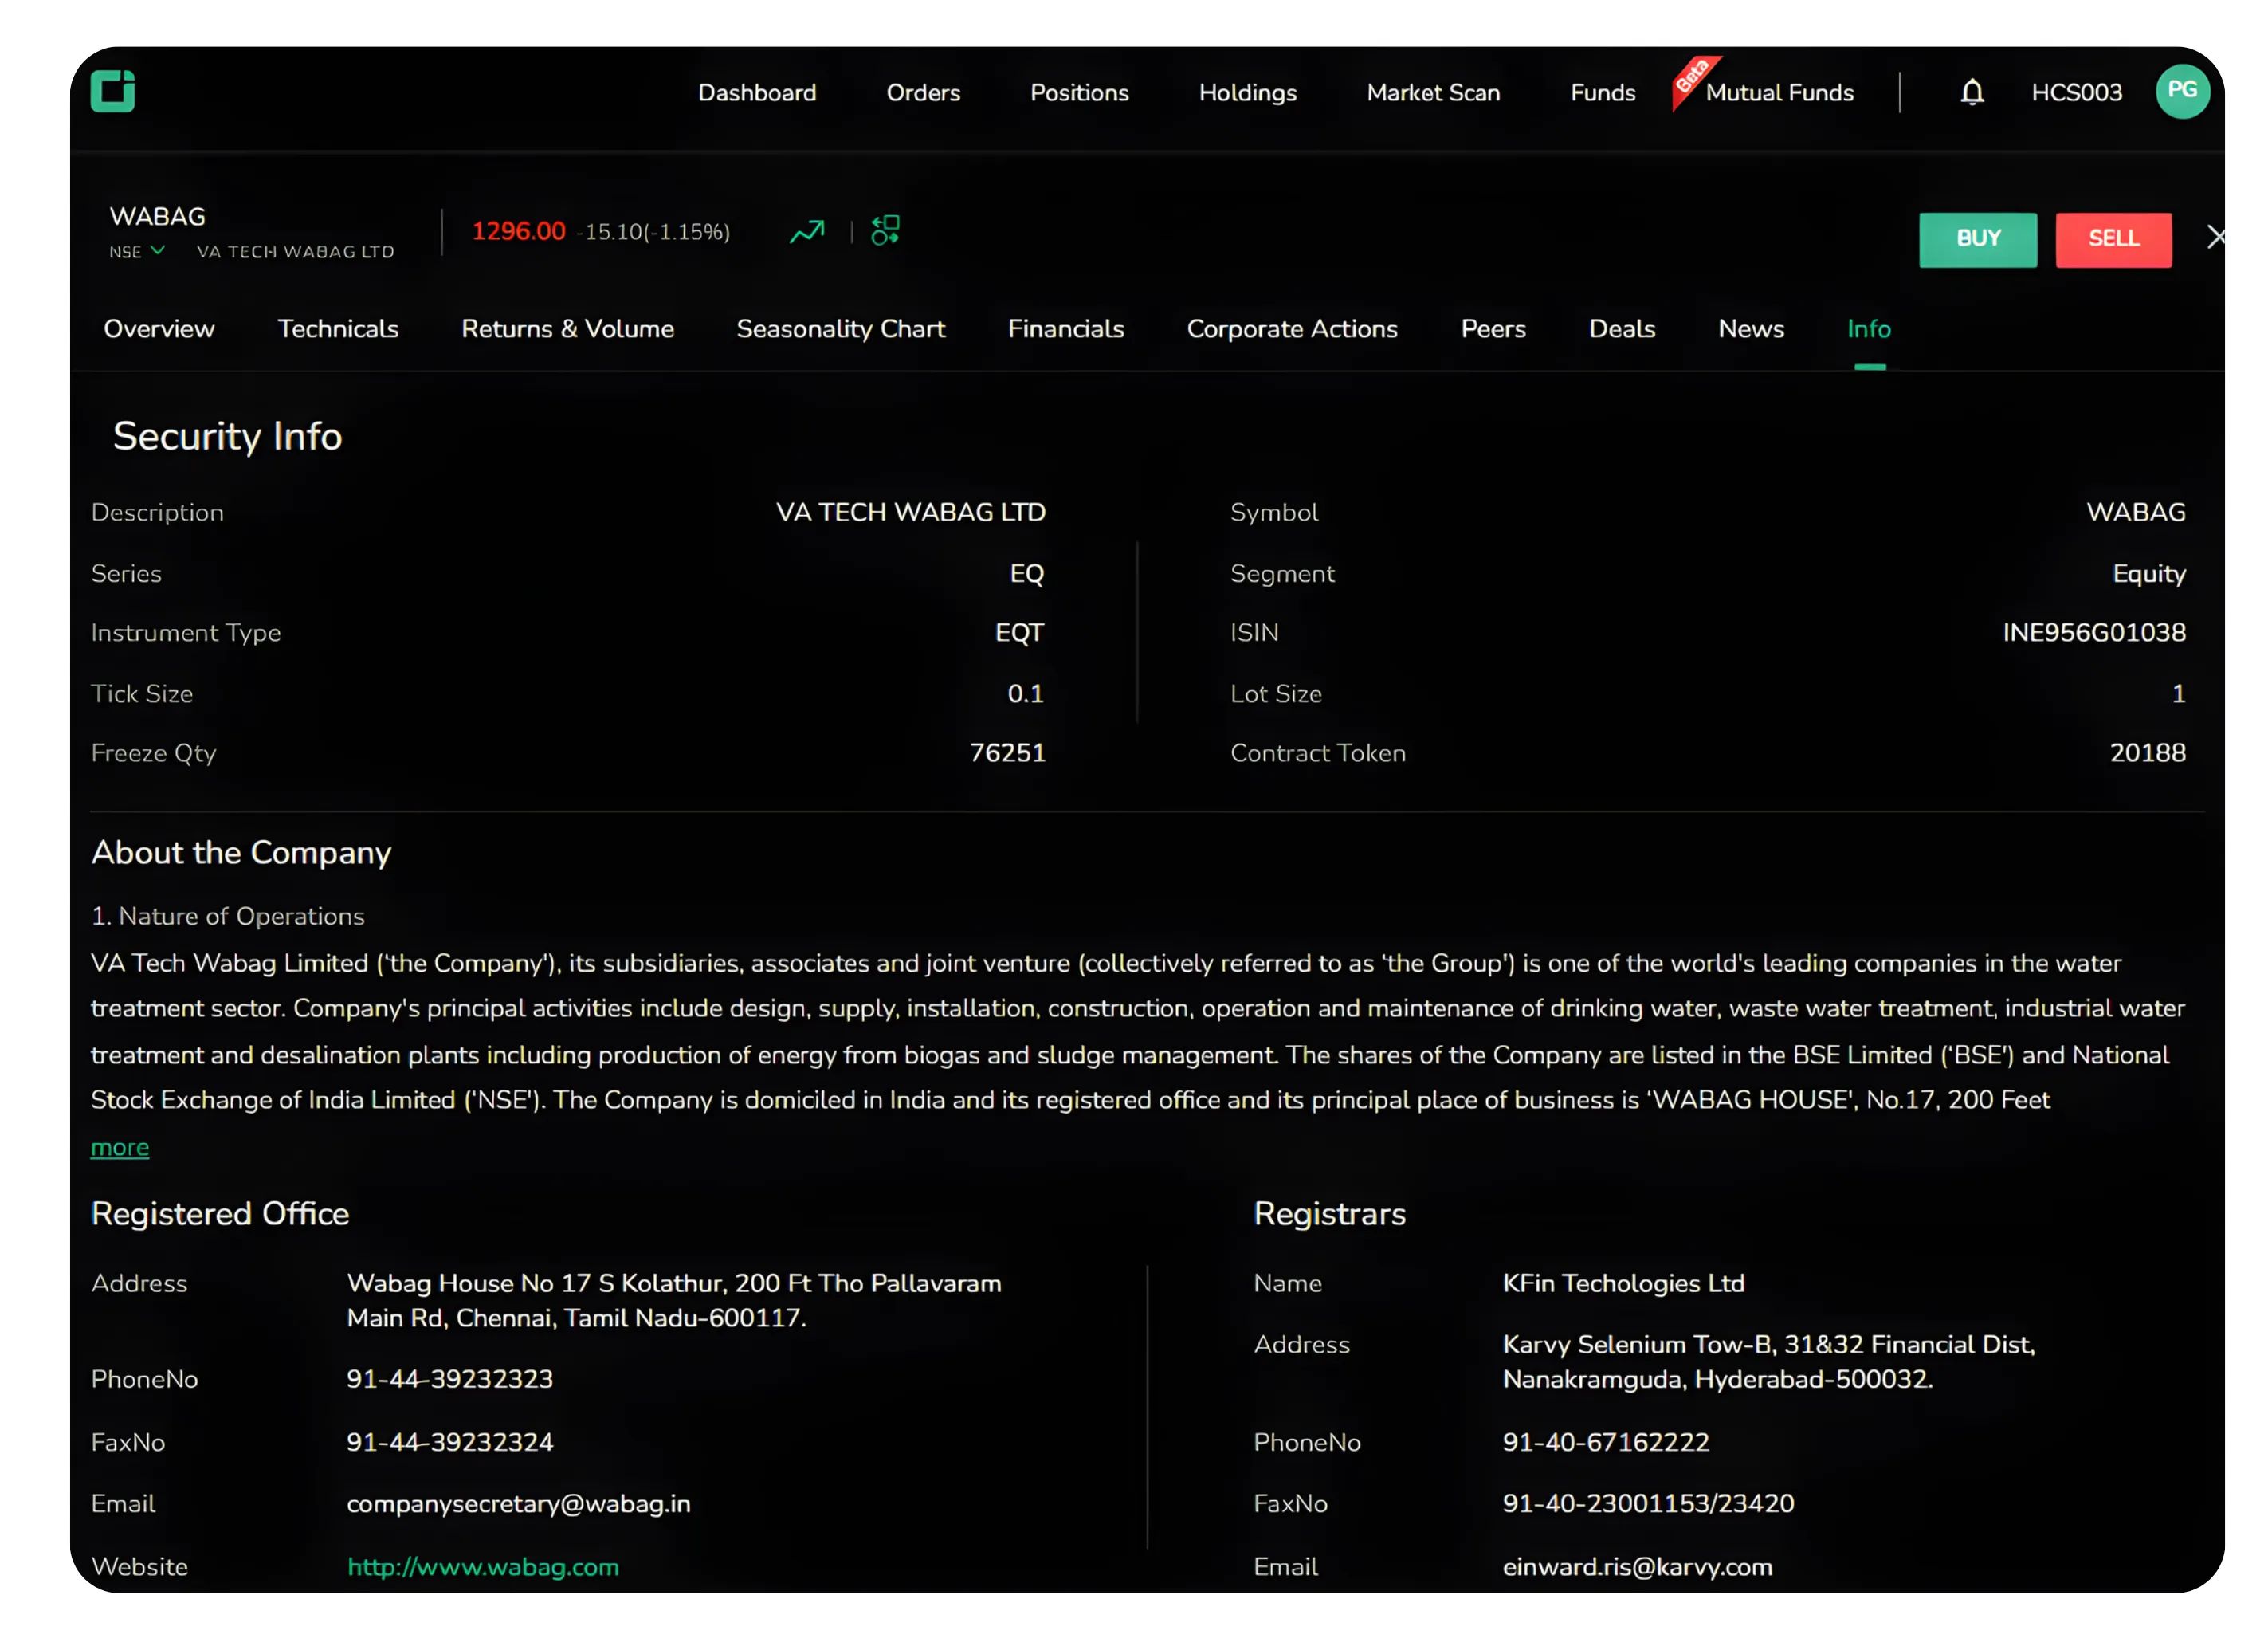Click the PG profile avatar
The image size is (2268, 1646).
click(x=2183, y=92)
